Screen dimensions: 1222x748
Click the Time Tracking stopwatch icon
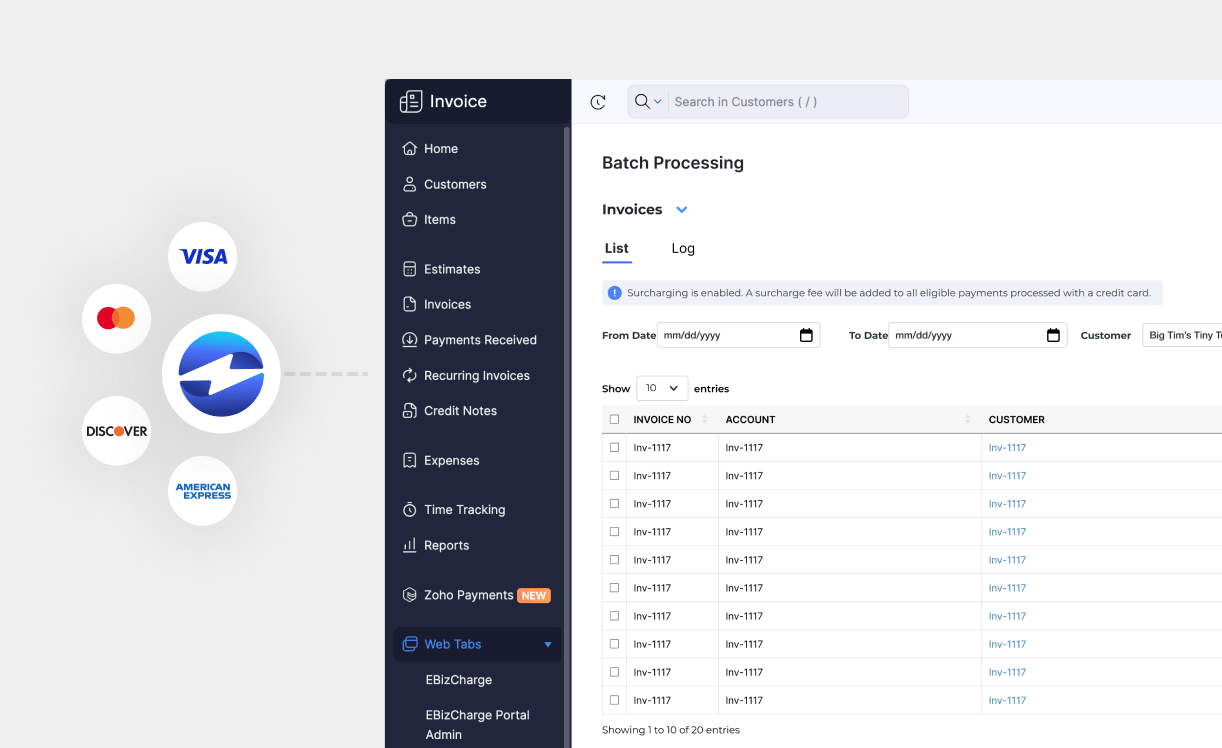(x=409, y=510)
